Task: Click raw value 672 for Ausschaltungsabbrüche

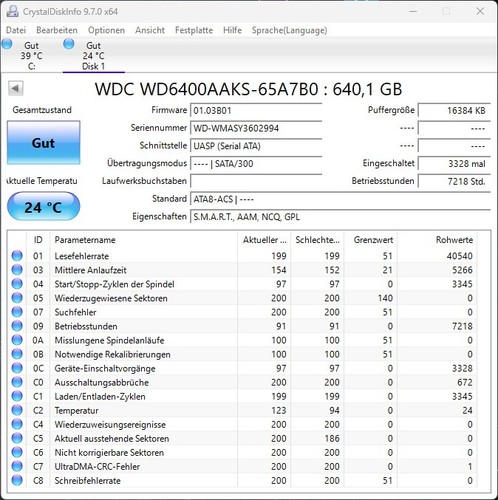Action: pos(465,382)
